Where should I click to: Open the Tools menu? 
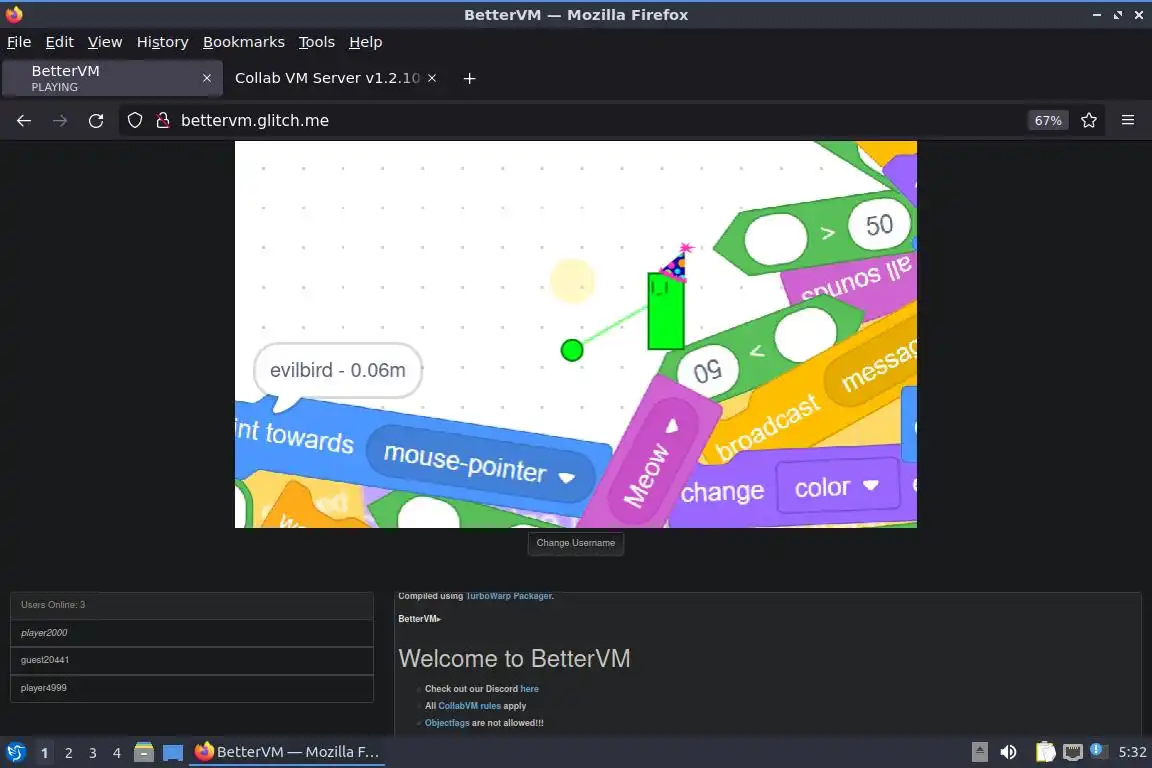click(x=317, y=42)
